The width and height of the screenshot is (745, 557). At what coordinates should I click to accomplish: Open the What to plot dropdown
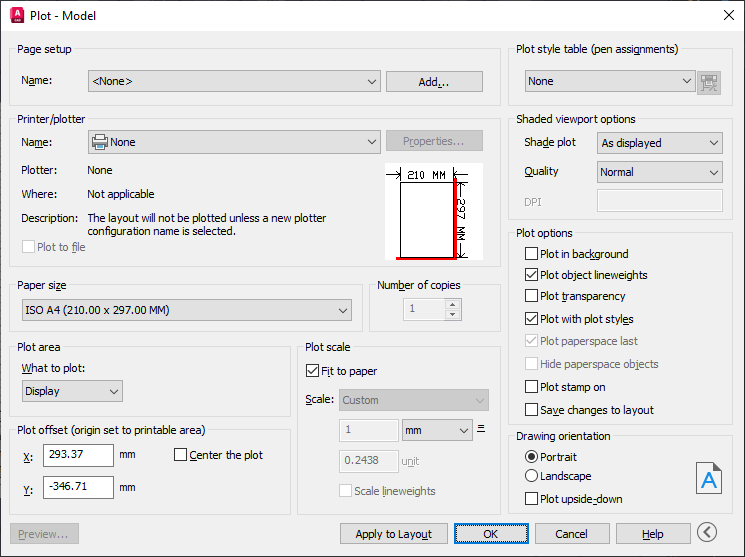coord(72,391)
